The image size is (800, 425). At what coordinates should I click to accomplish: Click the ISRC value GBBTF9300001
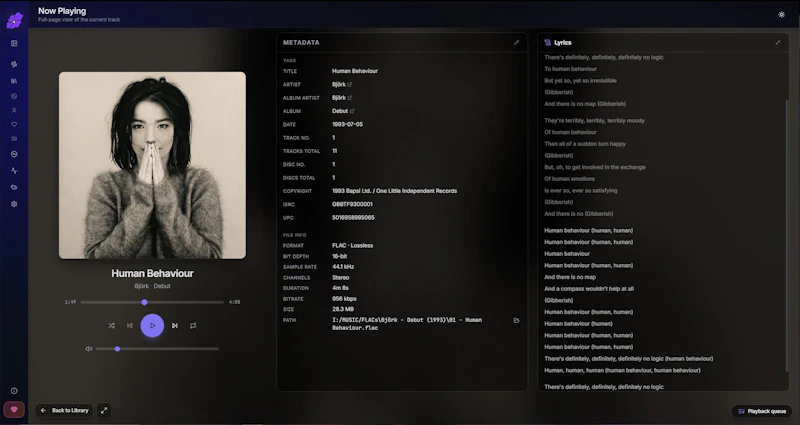click(x=352, y=204)
